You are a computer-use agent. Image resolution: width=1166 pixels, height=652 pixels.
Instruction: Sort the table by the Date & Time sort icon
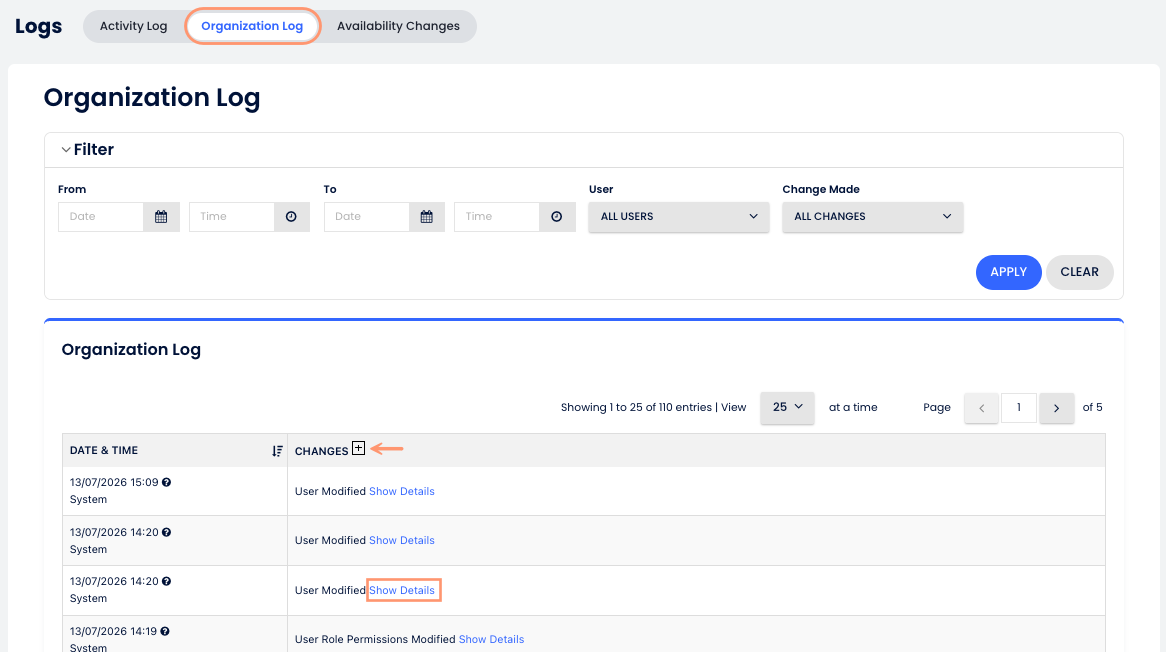tap(277, 451)
